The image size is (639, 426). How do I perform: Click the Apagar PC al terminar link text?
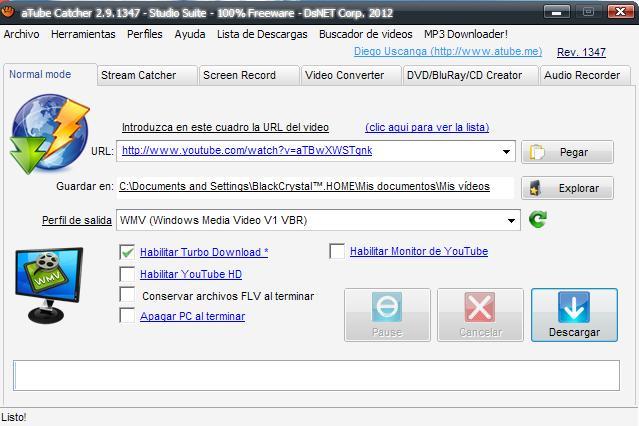[192, 316]
